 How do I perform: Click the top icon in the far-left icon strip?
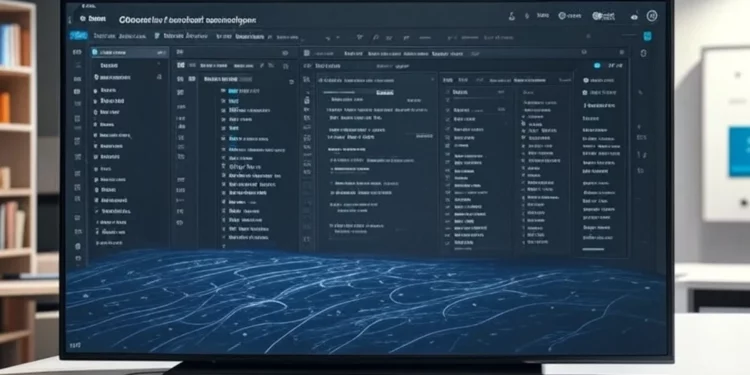[x=77, y=52]
